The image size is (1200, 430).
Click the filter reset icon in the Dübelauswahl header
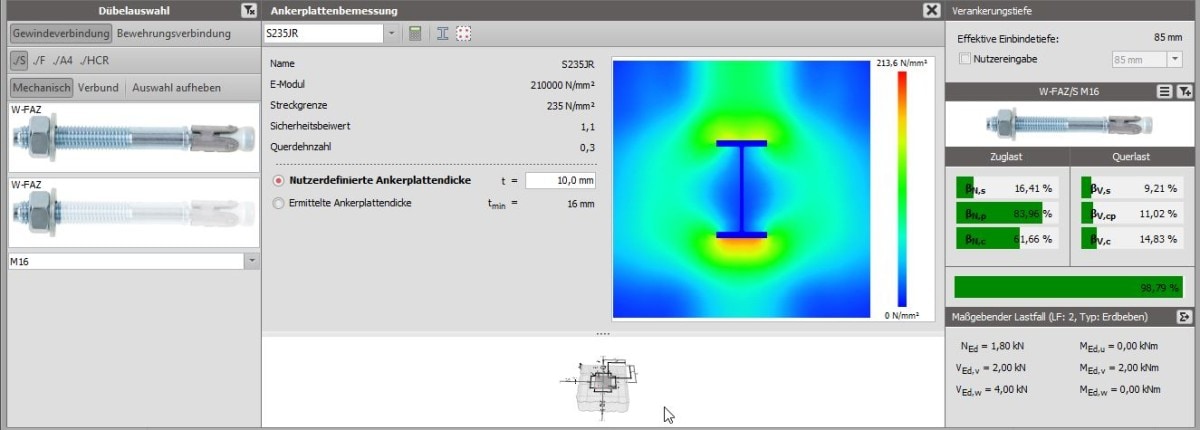[x=248, y=10]
